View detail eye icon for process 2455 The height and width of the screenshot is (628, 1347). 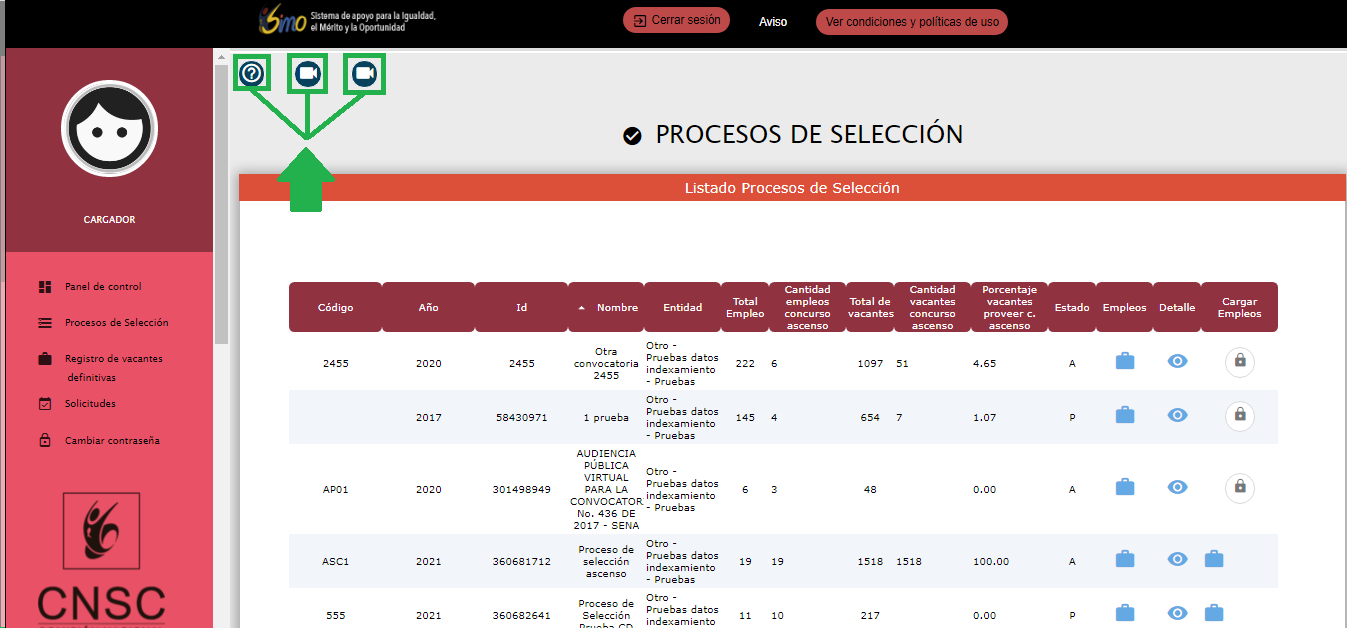(x=1177, y=362)
